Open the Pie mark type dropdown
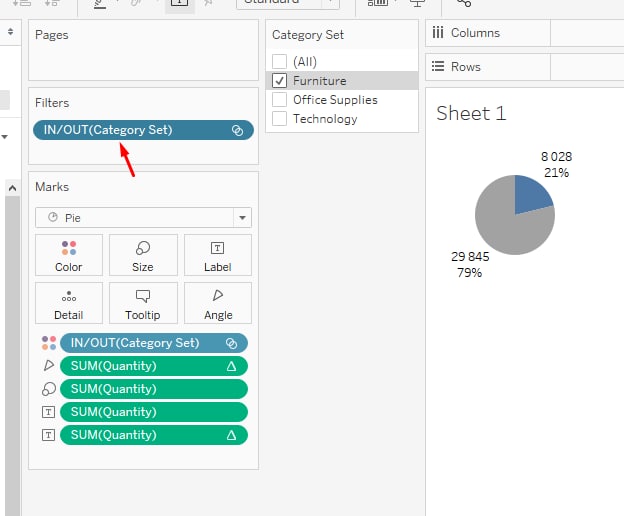 tap(242, 218)
